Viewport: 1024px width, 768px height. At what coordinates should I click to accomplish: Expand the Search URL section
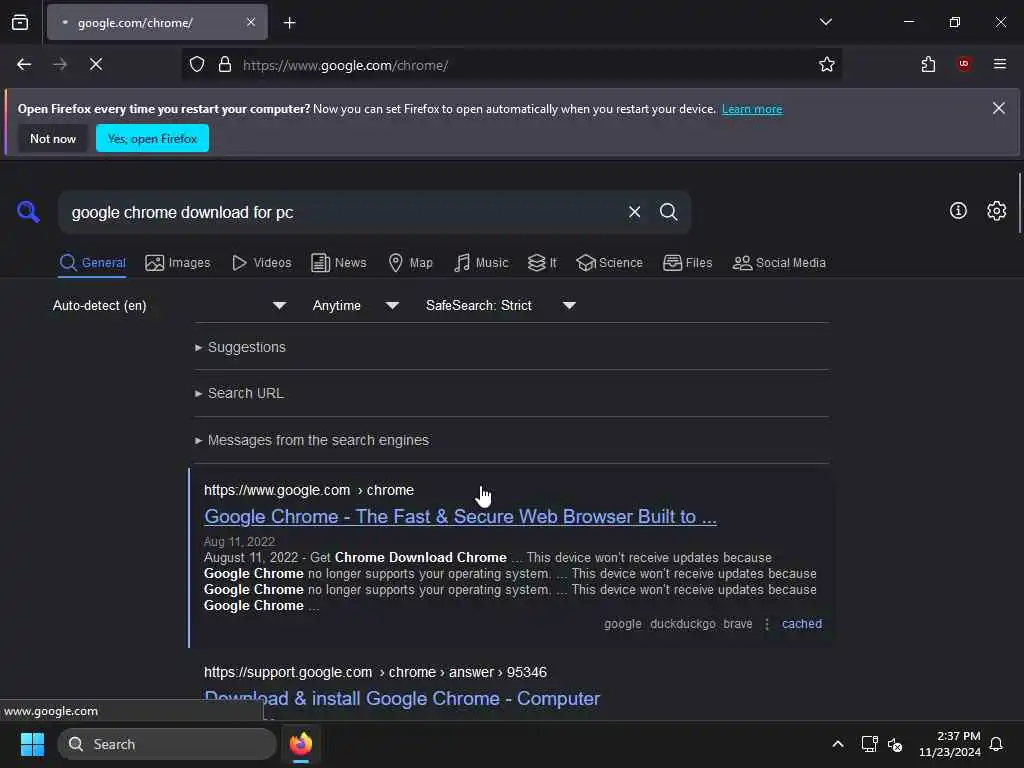(x=240, y=393)
